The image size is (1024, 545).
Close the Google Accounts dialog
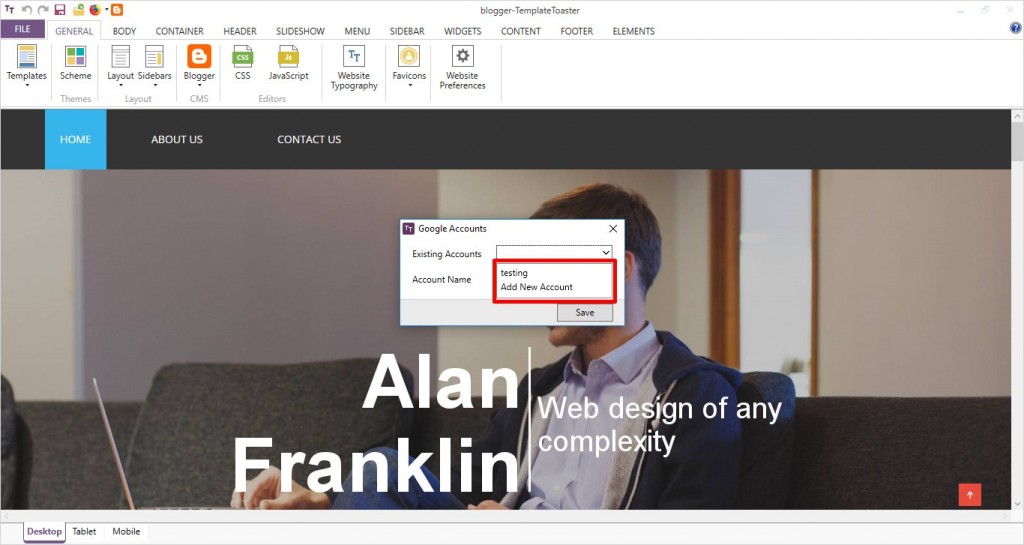click(x=613, y=228)
